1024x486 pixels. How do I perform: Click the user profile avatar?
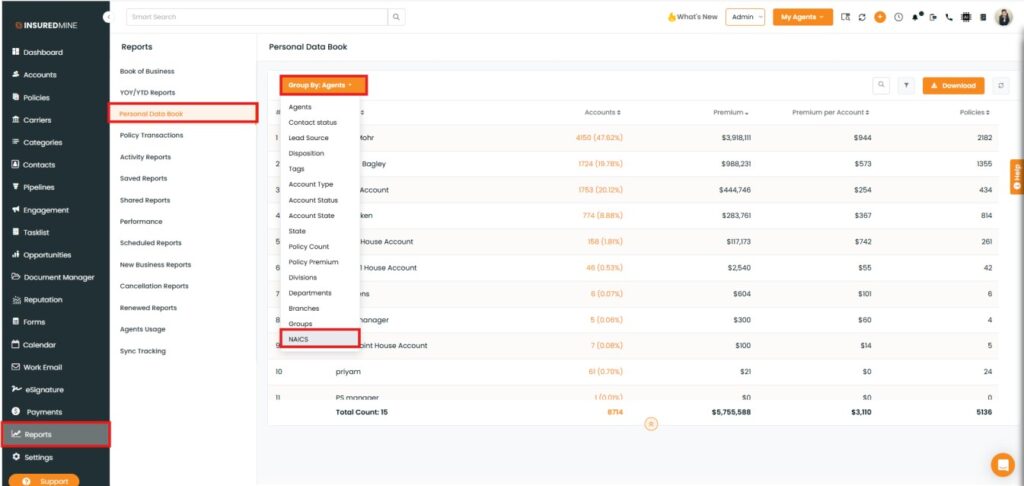[1003, 17]
